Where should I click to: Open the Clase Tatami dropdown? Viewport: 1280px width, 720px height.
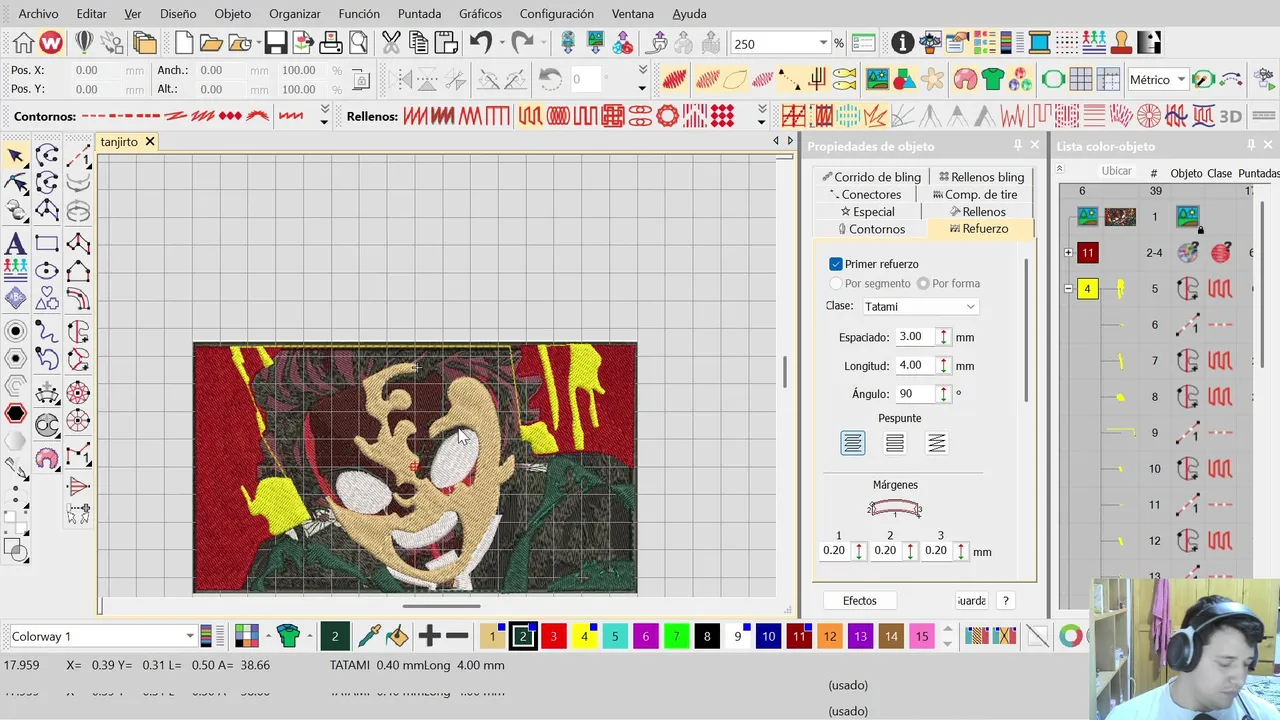[x=920, y=306]
